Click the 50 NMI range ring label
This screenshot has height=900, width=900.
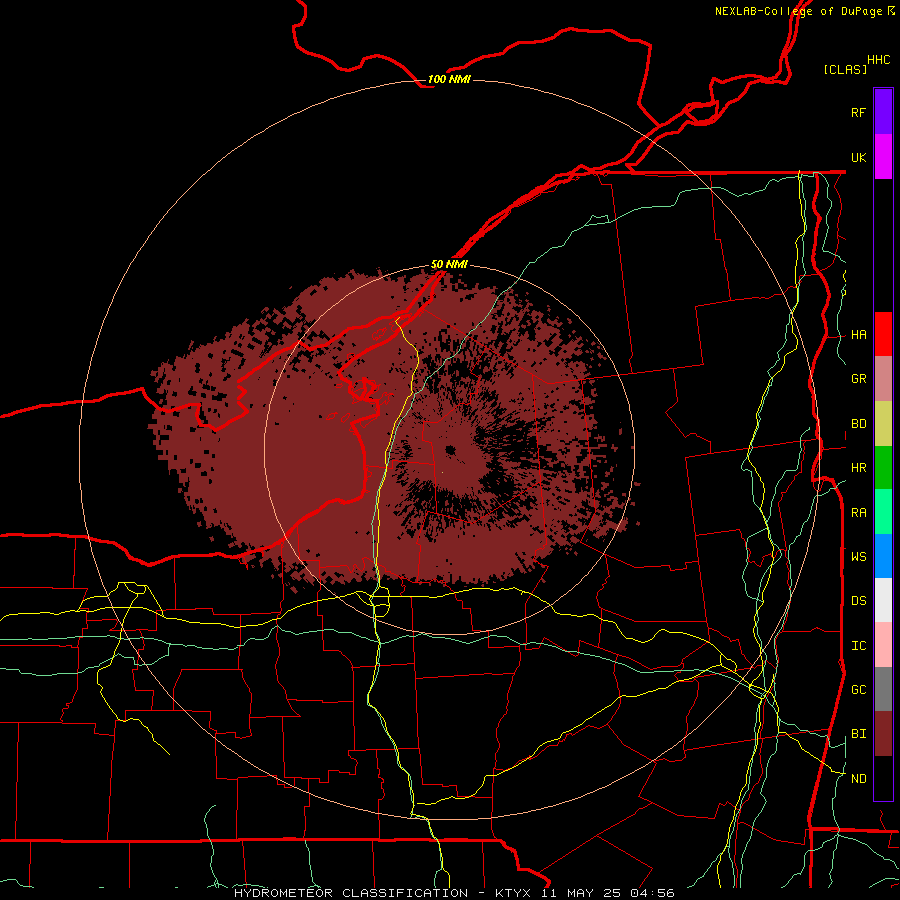(449, 264)
